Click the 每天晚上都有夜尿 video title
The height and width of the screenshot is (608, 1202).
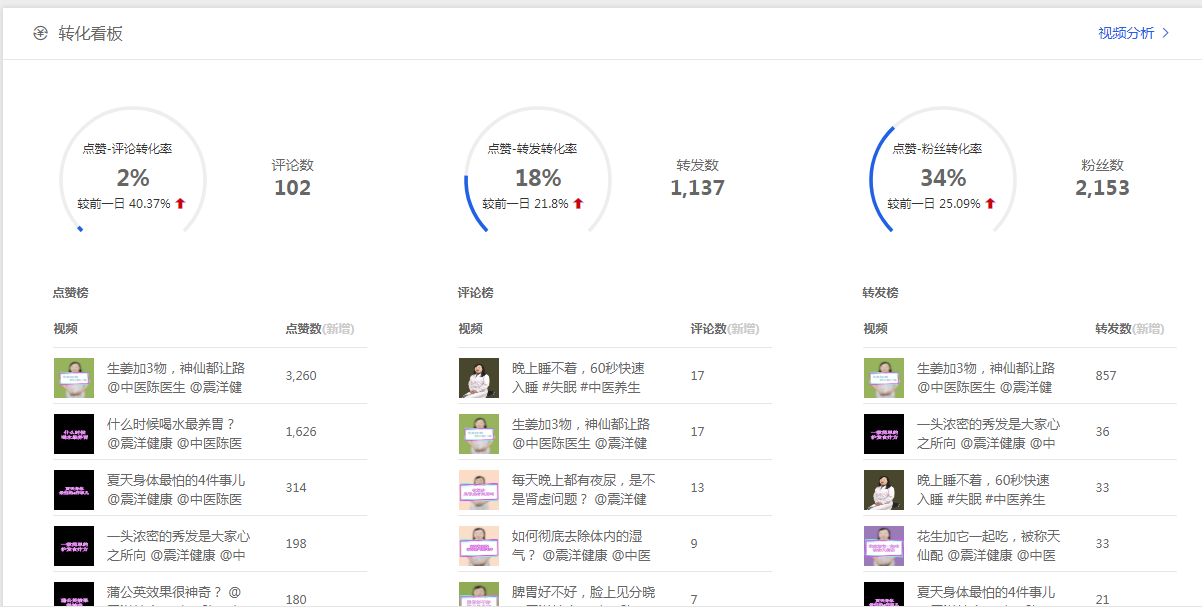584,490
